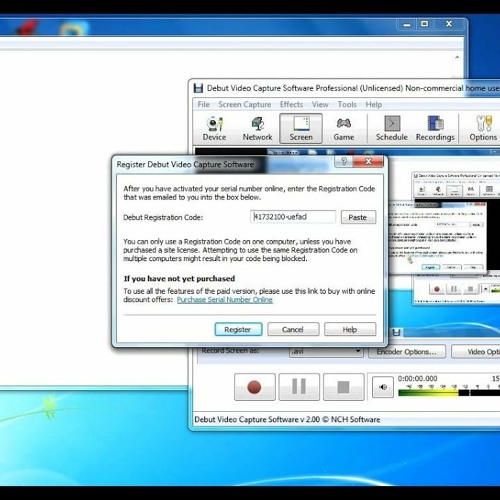Click the Debut Video Capture Software v 2.00 status text
Viewport: 500px width, 500px height.
[287, 419]
